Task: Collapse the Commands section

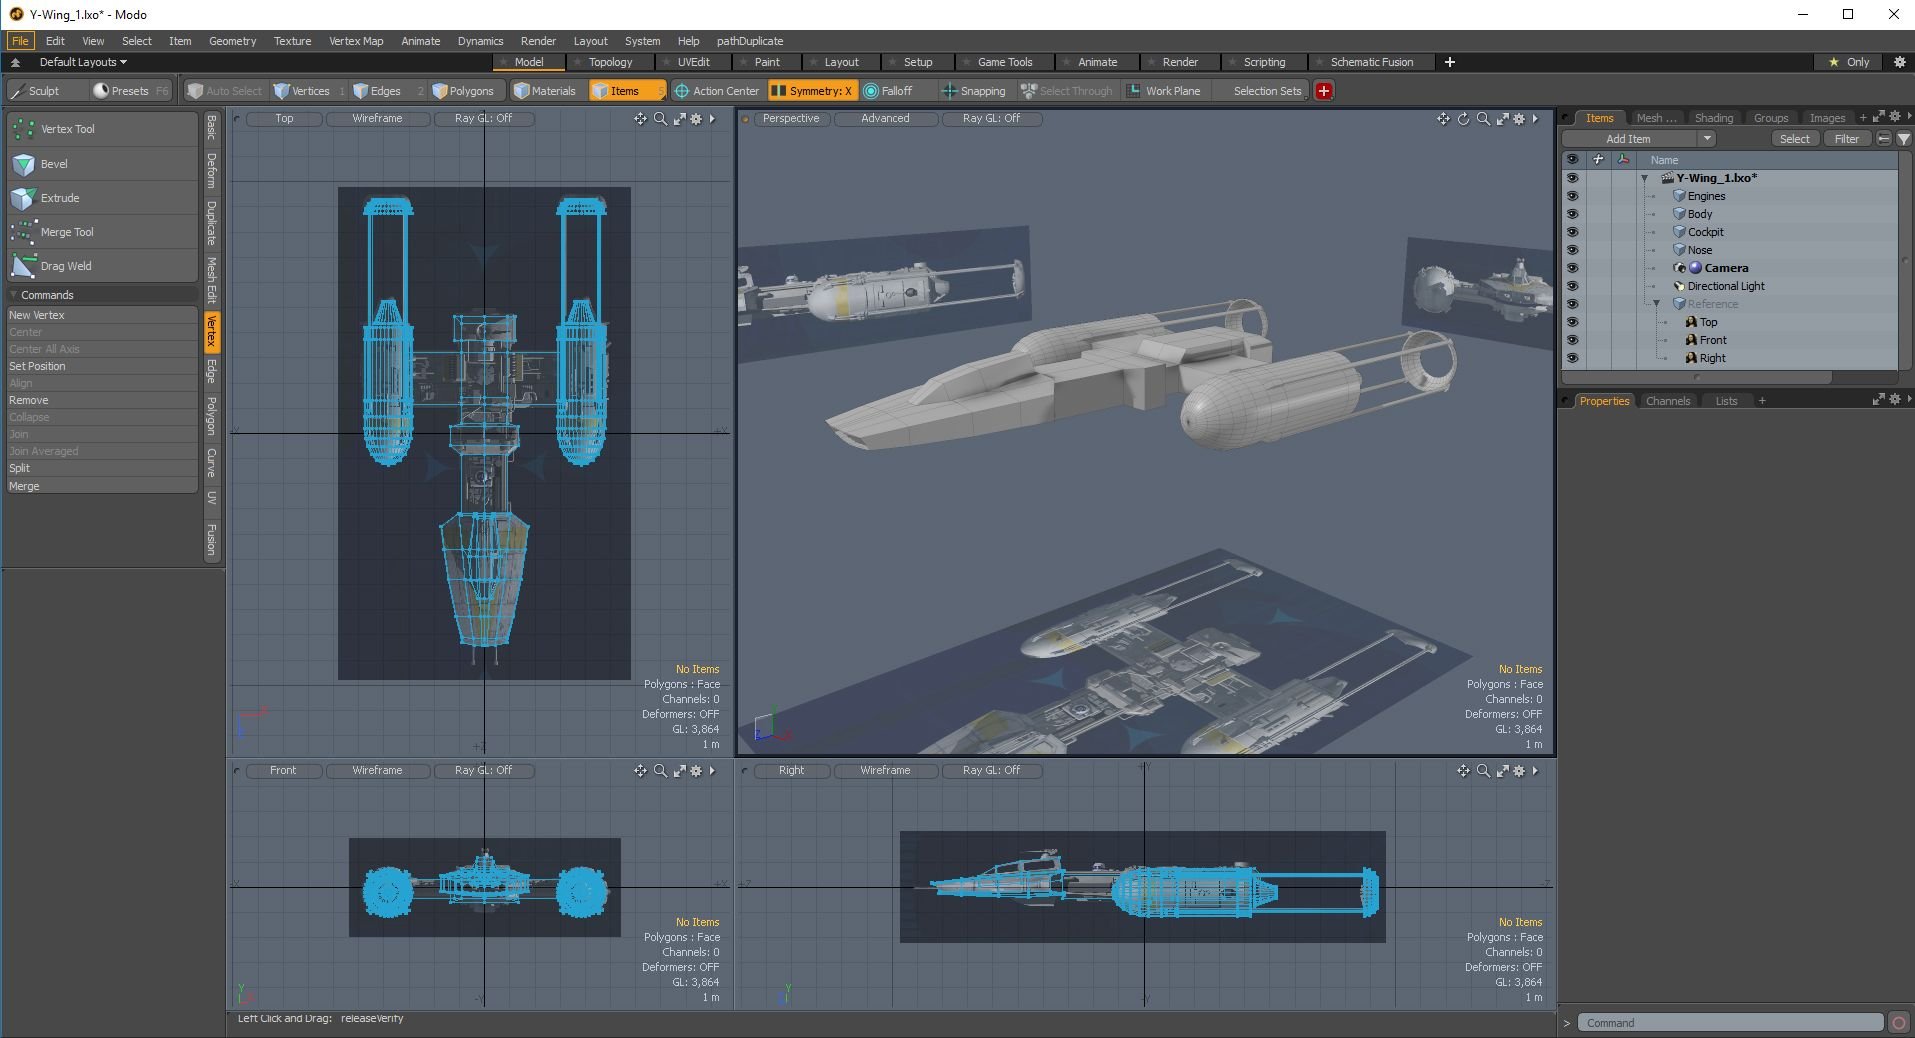Action: point(14,295)
